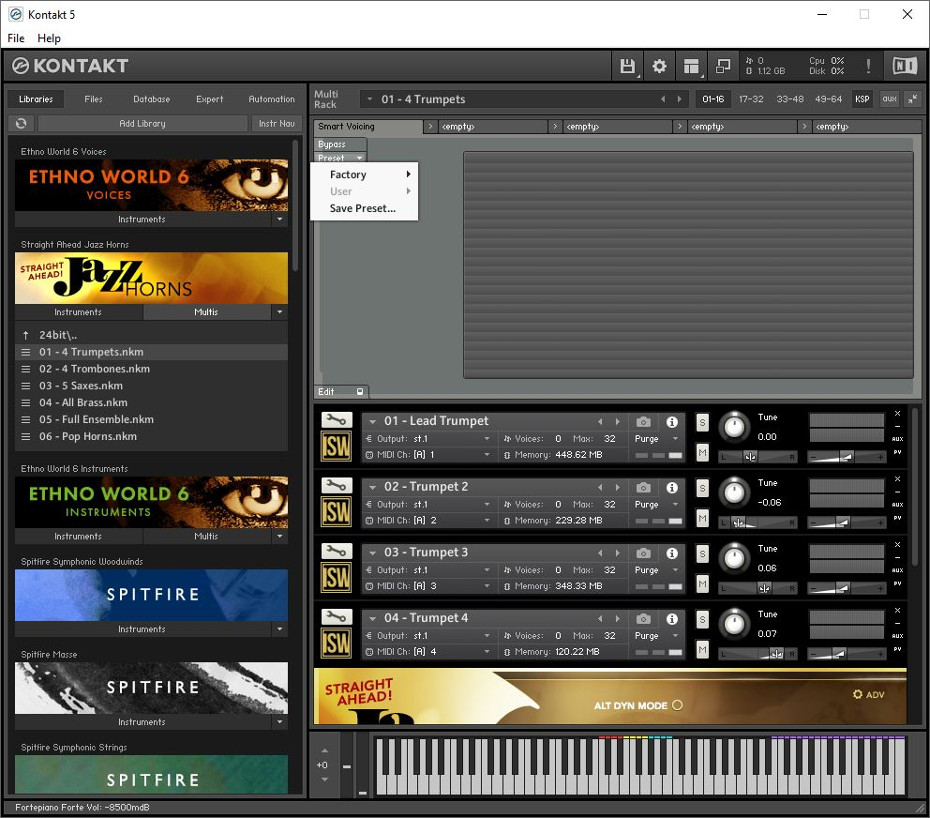
Task: Switch to the Database tab
Action: (151, 99)
